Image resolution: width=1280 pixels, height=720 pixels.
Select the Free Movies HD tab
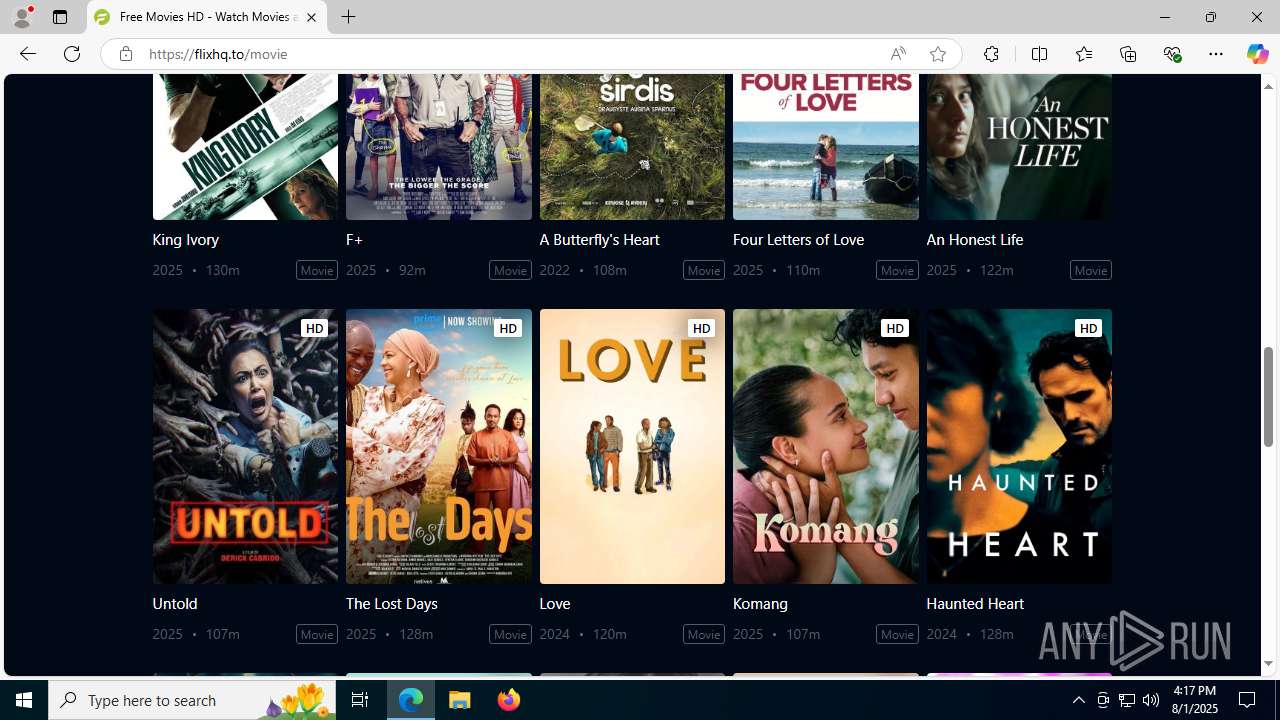click(207, 17)
